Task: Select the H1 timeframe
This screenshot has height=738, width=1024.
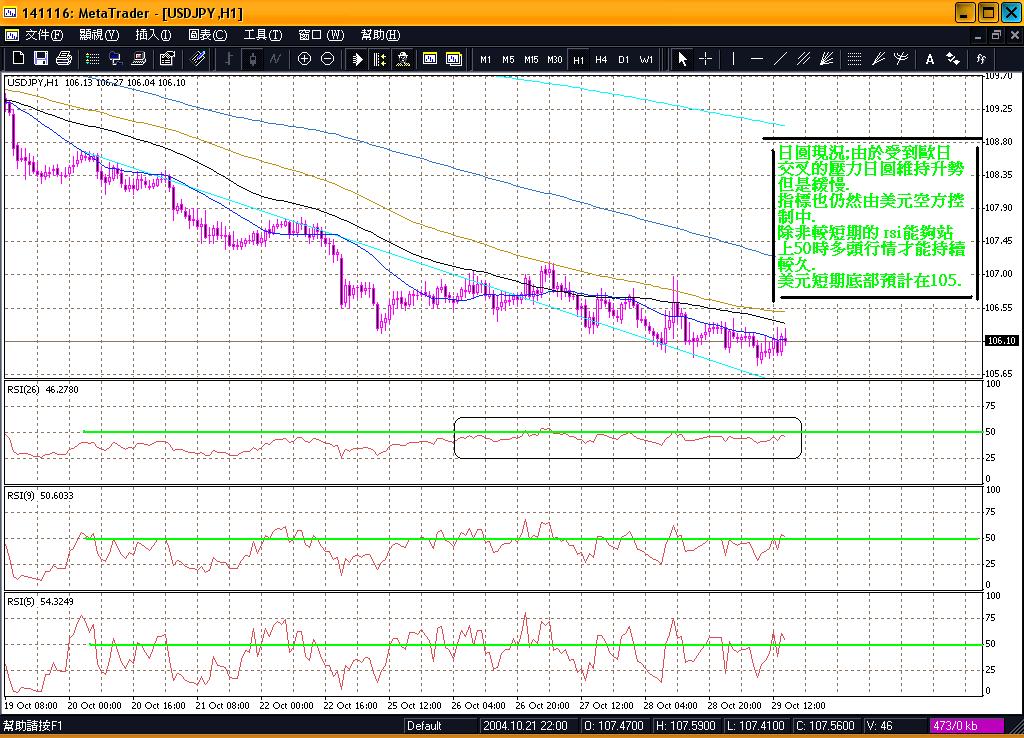Action: 579,59
